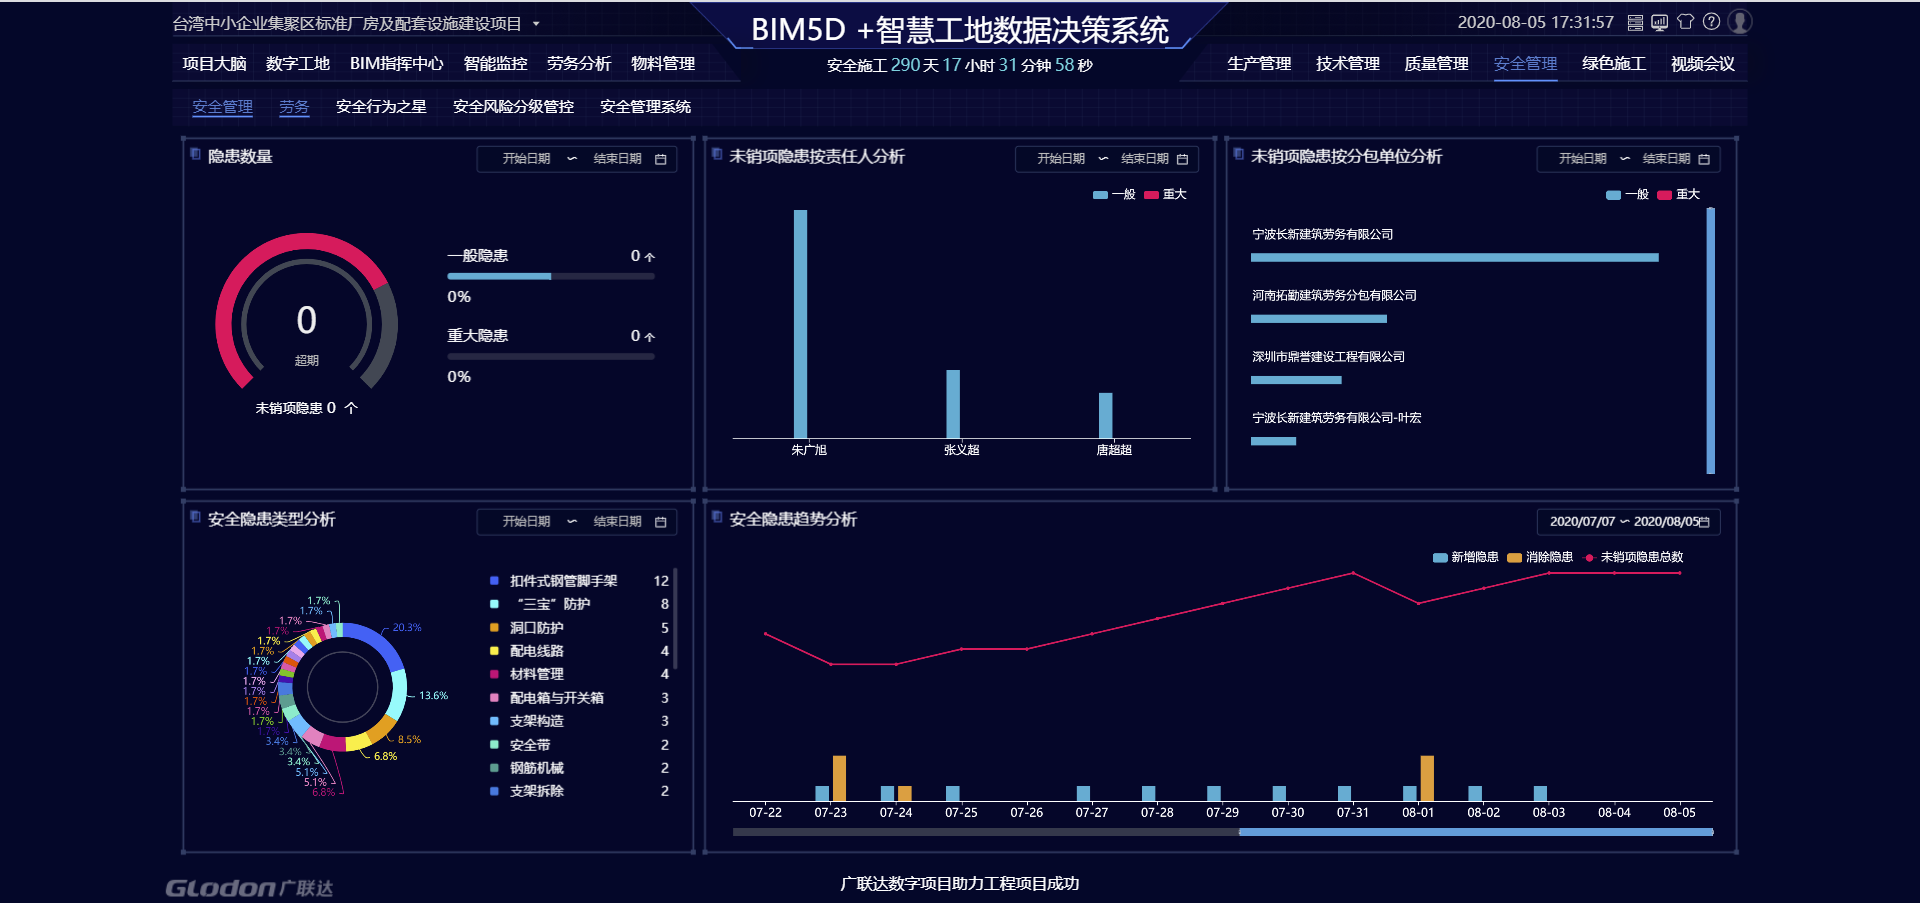Click calendar icon in 安全隐患趋势分析 date range

tap(1704, 522)
